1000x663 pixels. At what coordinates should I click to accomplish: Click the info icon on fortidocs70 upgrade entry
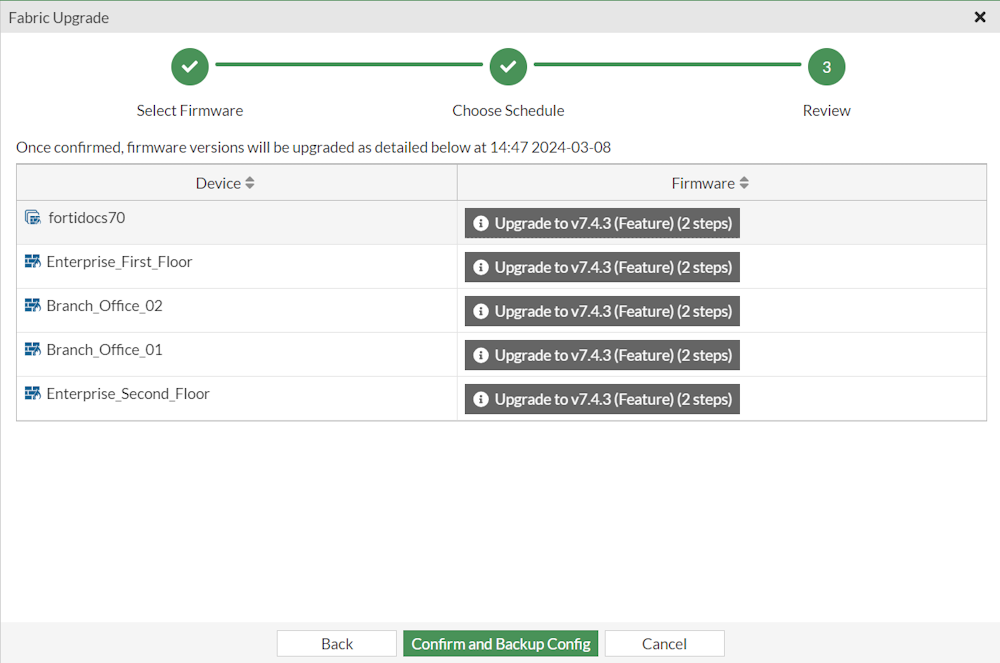pyautogui.click(x=481, y=223)
